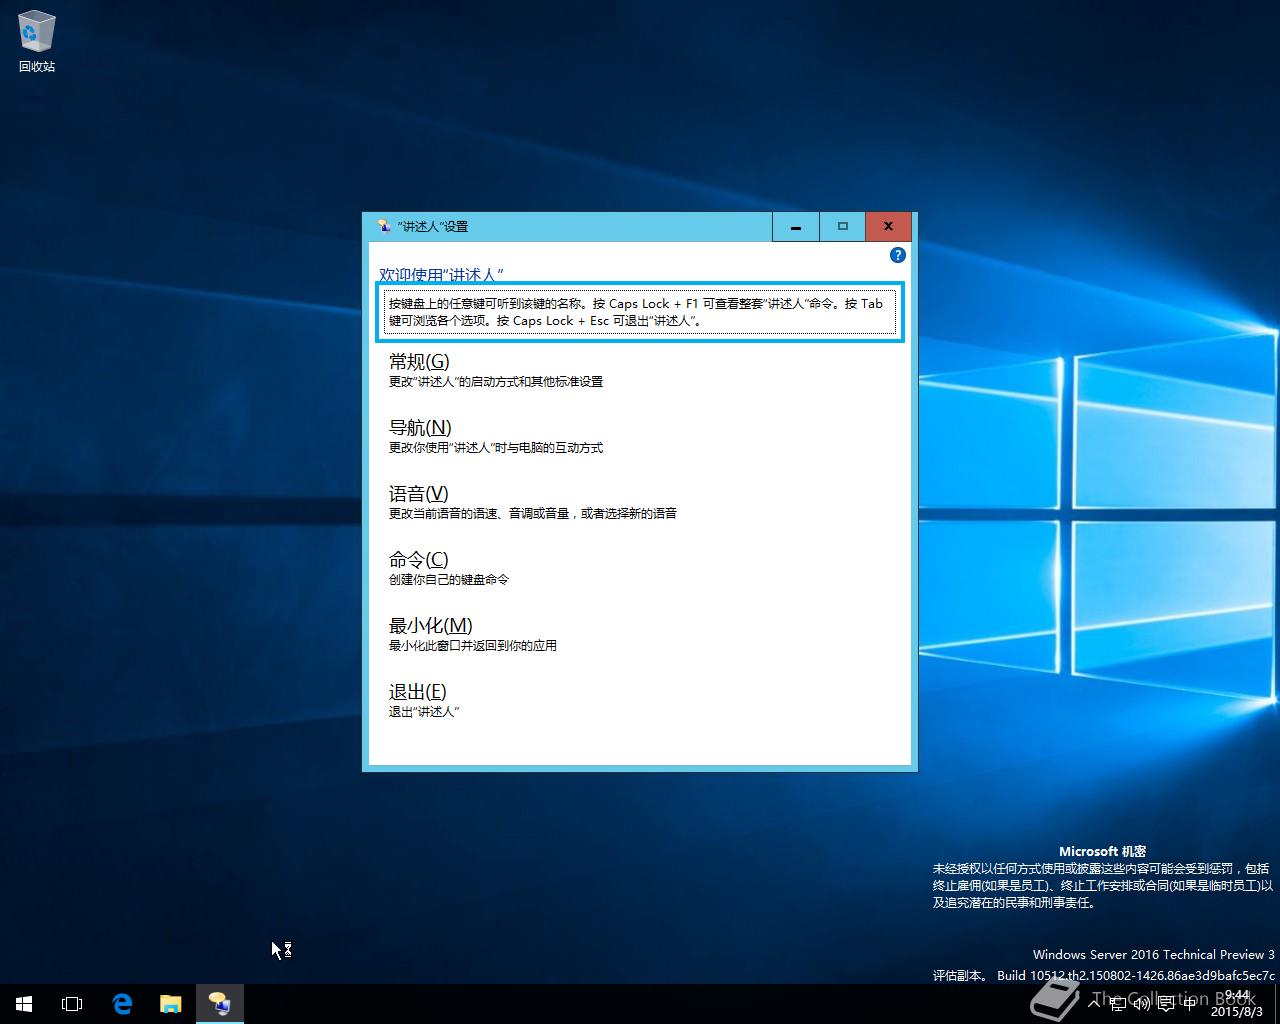Open the volume tray icon

click(x=1142, y=1004)
